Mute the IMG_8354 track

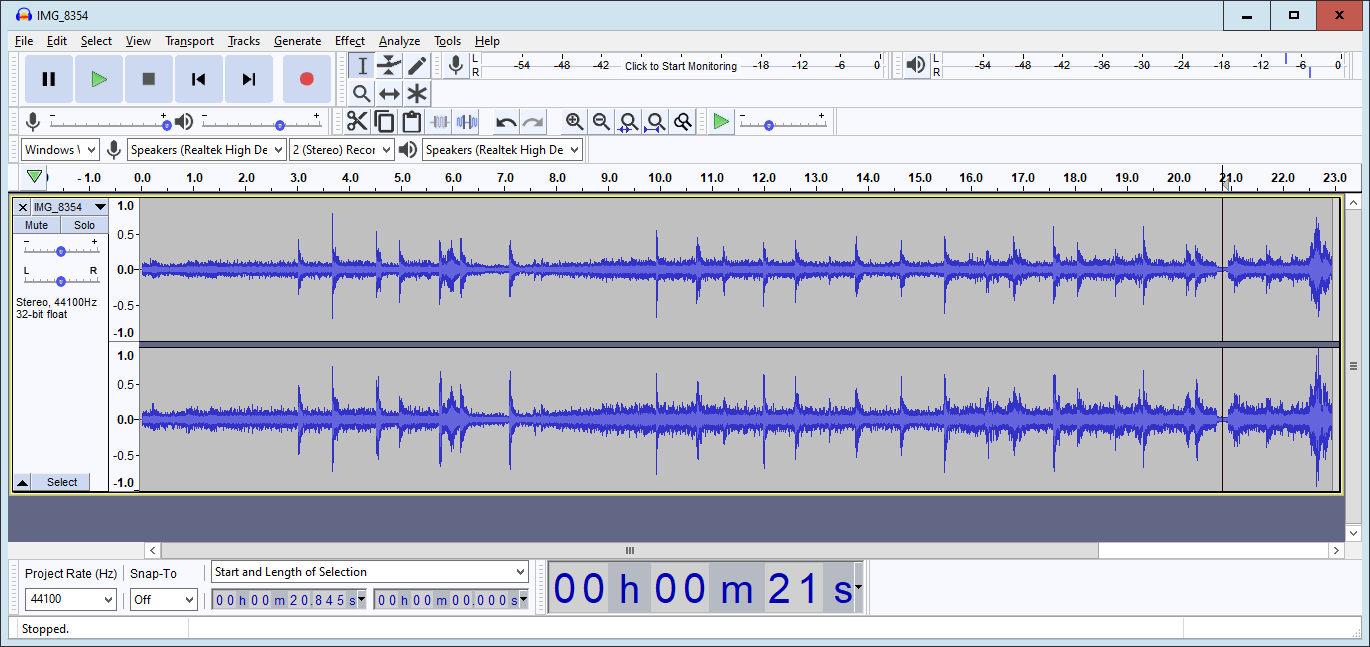point(36,225)
